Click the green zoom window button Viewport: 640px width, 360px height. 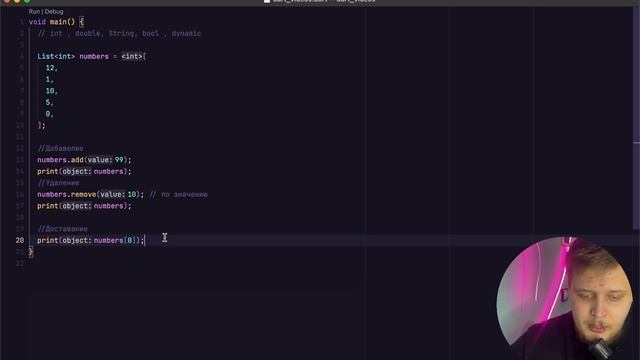[x=27, y=1]
